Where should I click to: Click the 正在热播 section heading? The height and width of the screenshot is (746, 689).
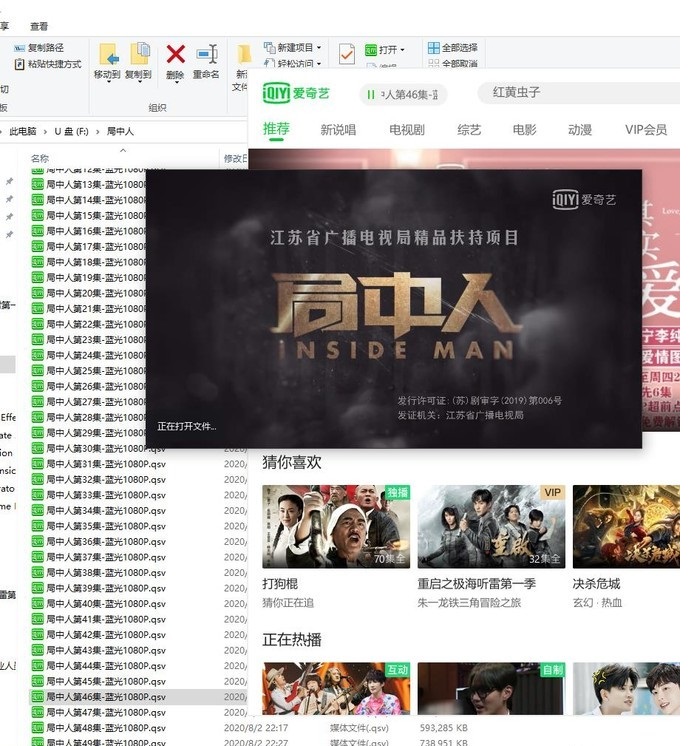coord(292,639)
